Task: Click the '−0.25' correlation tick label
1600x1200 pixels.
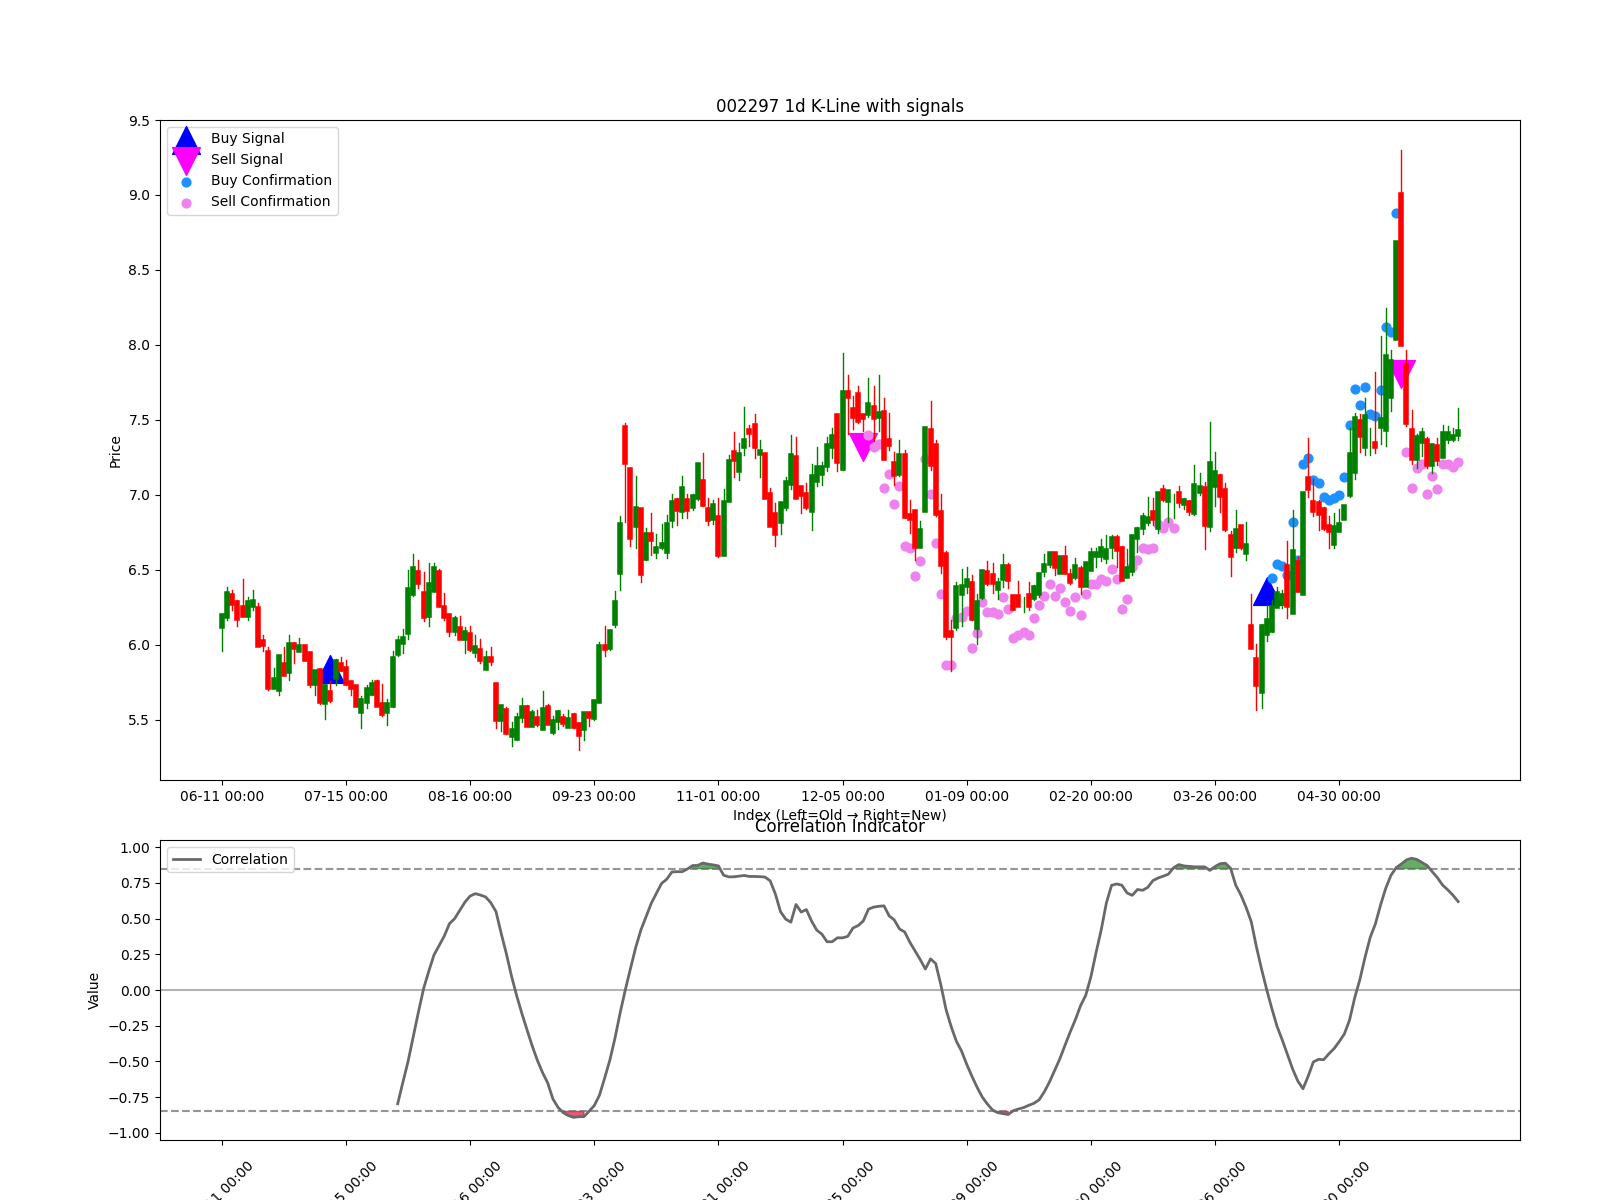Action: (x=128, y=1027)
